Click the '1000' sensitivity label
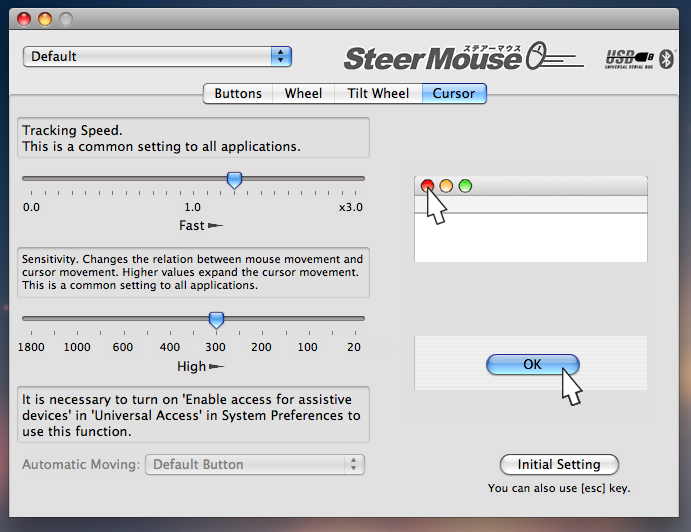 (x=77, y=347)
